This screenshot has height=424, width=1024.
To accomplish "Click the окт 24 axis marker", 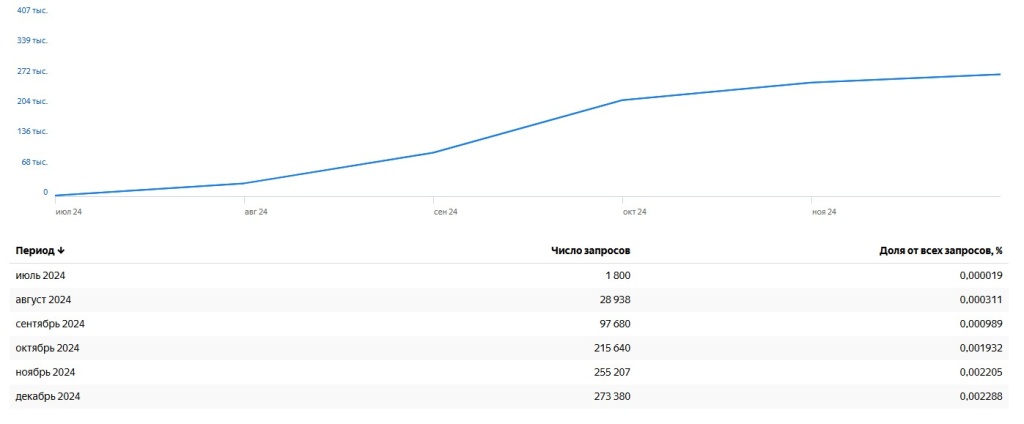I will pyautogui.click(x=634, y=212).
